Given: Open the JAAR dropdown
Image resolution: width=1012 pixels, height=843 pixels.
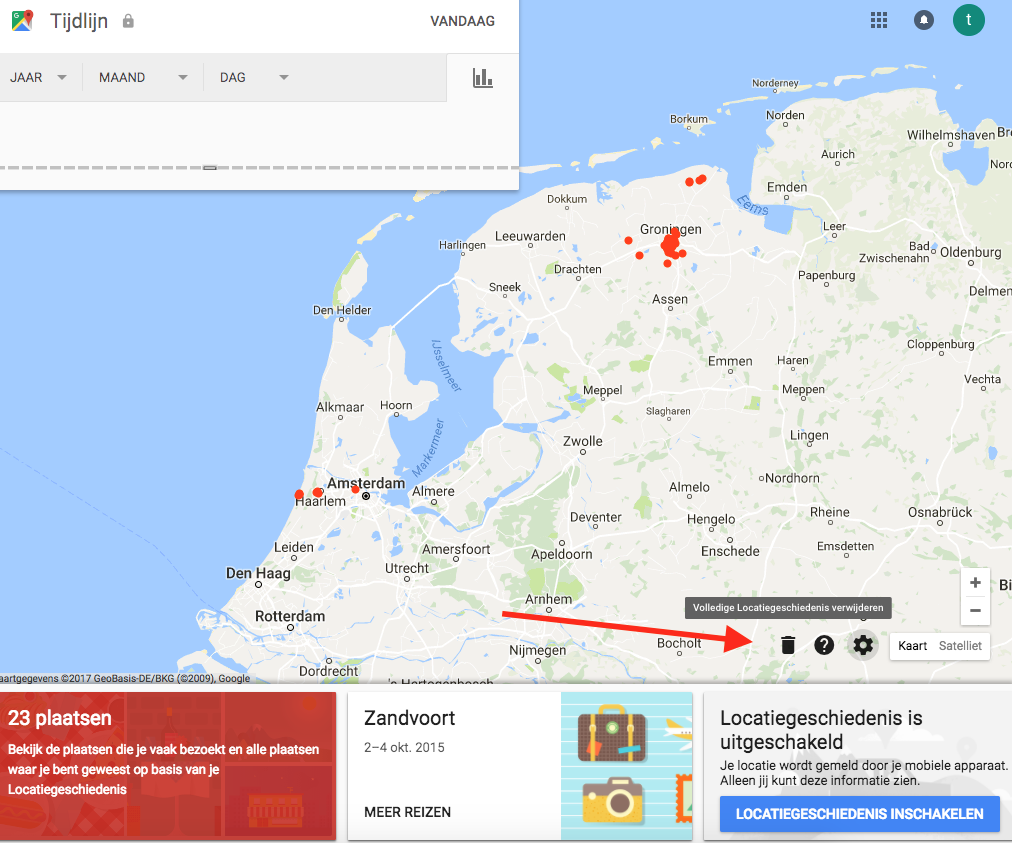Looking at the screenshot, I should [40, 76].
